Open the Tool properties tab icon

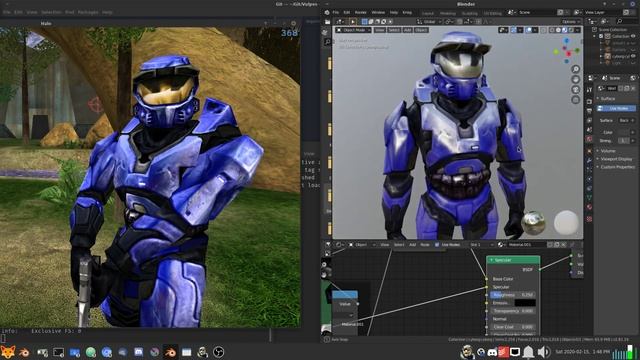589,90
